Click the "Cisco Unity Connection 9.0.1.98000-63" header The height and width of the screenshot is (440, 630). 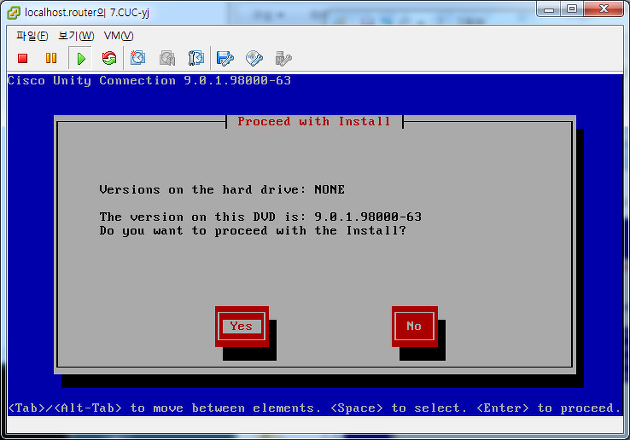tap(149, 81)
